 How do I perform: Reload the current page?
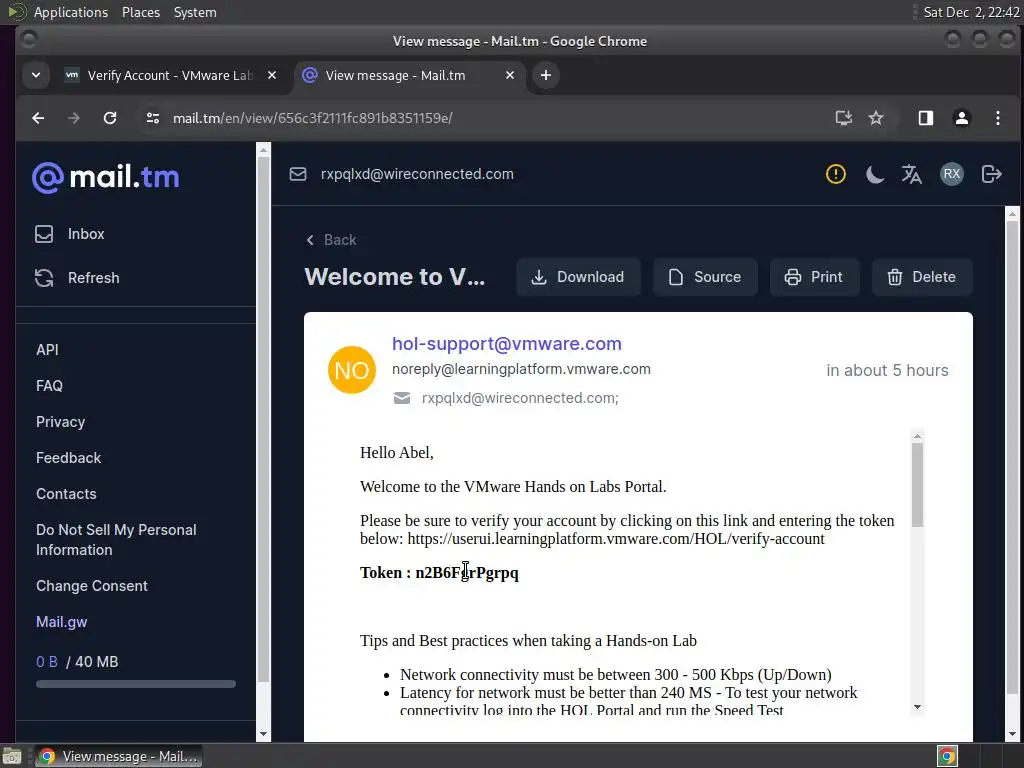[110, 118]
